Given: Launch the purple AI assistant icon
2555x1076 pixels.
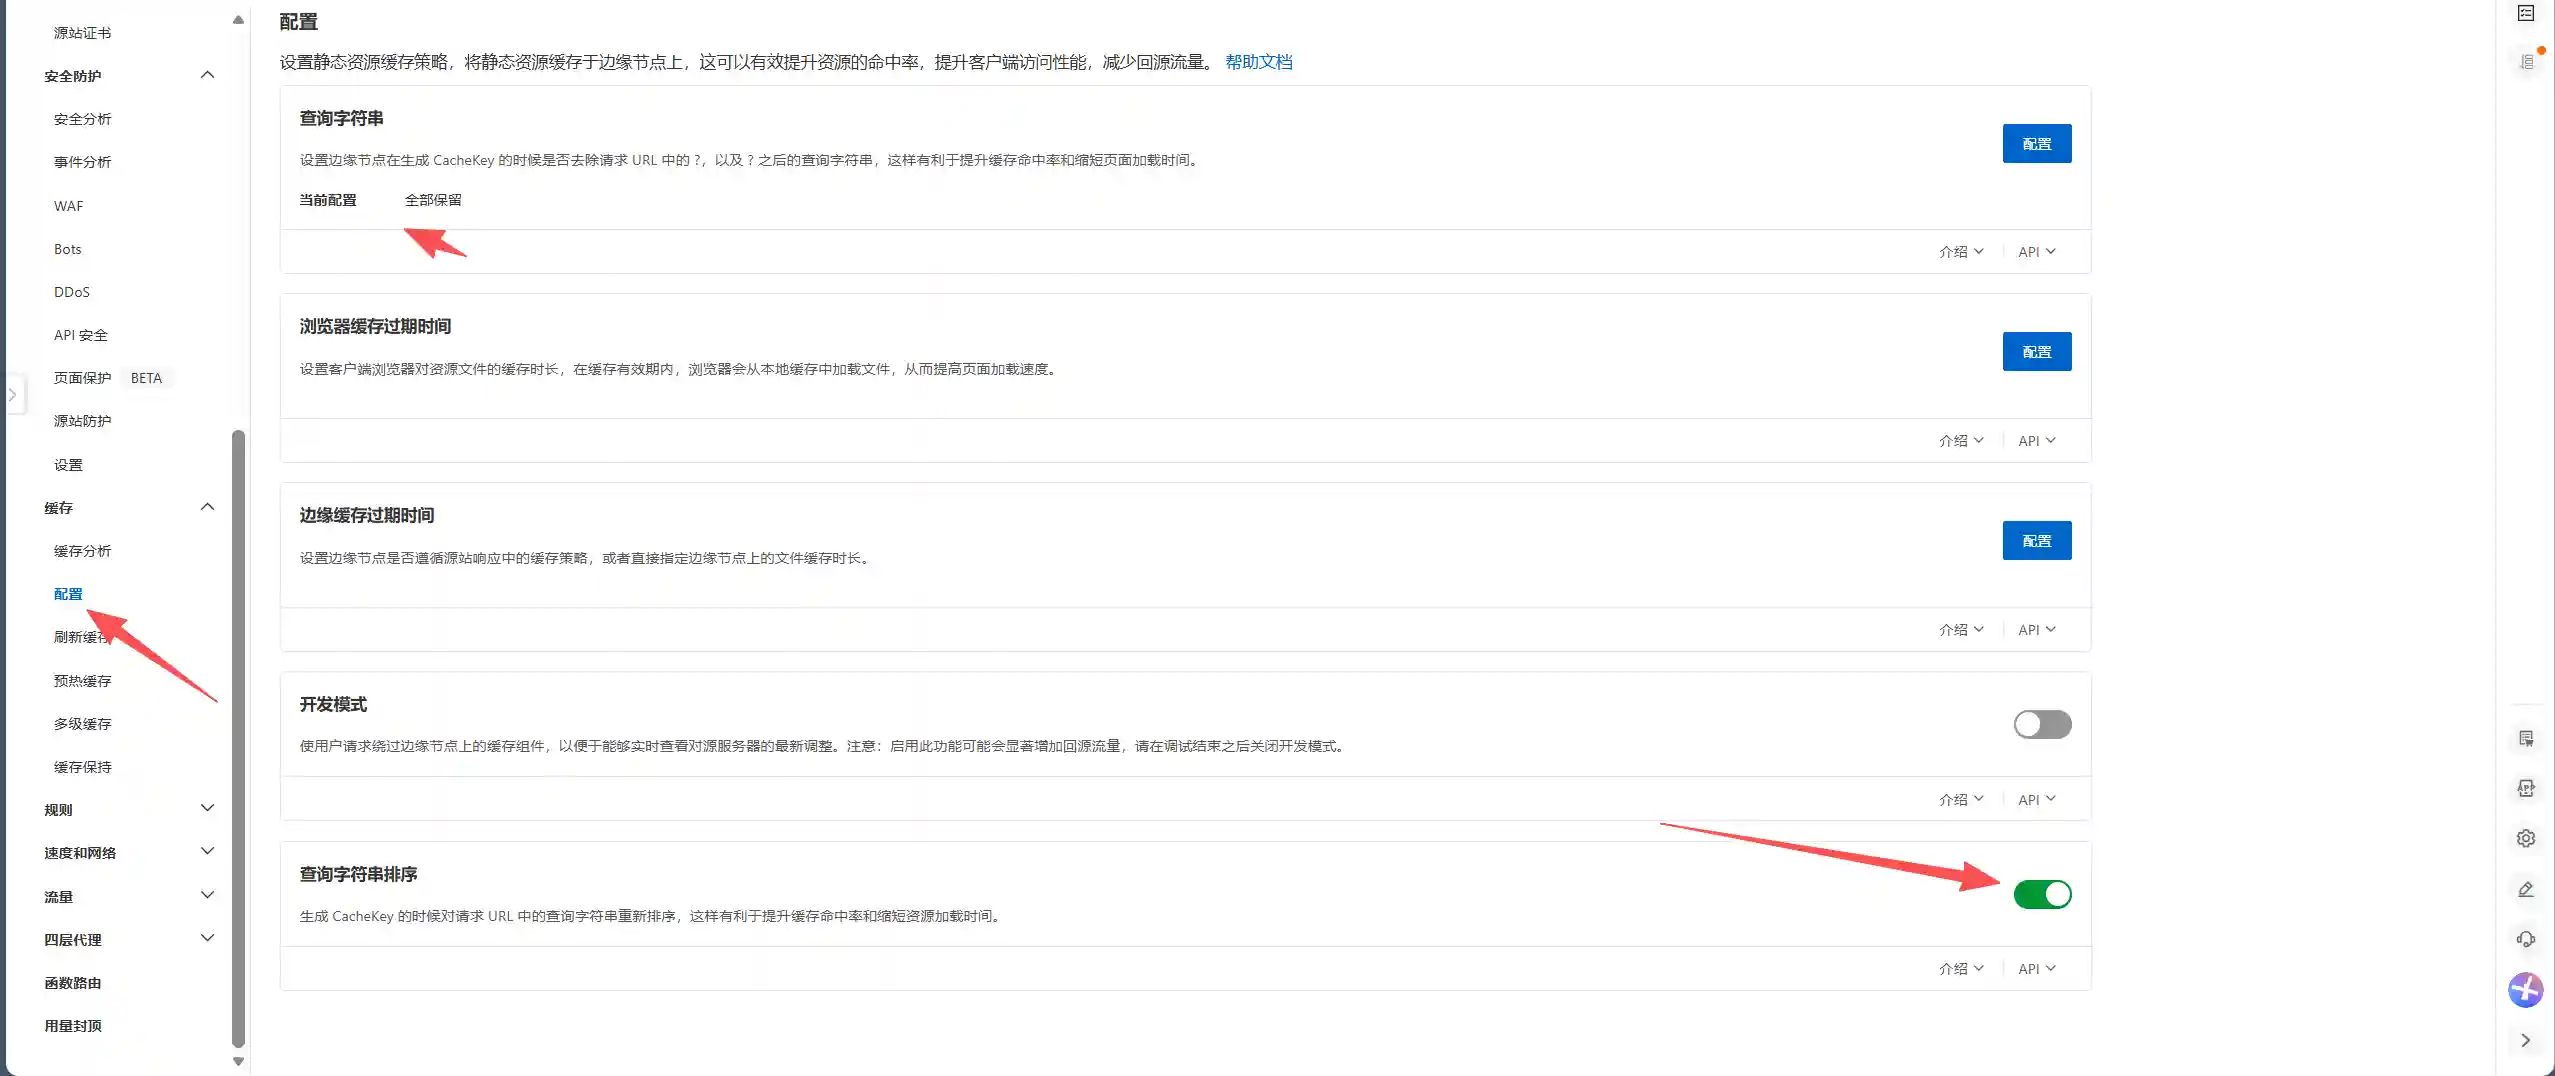Looking at the screenshot, I should 2526,990.
